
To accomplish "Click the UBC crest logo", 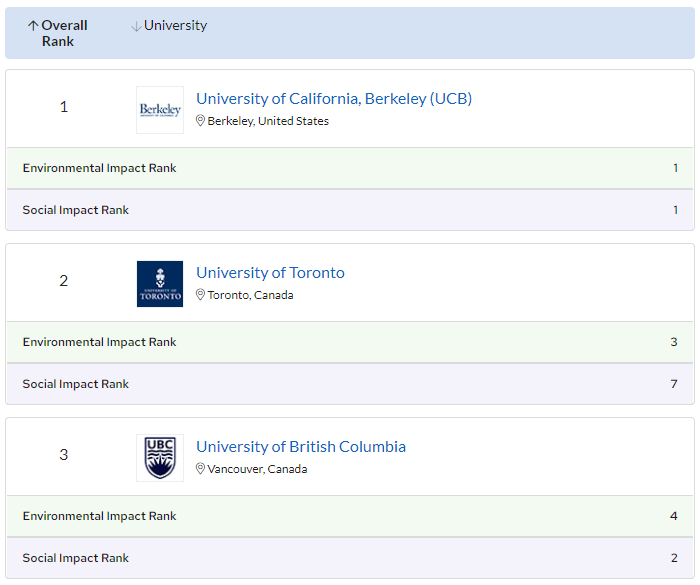I will click(160, 458).
